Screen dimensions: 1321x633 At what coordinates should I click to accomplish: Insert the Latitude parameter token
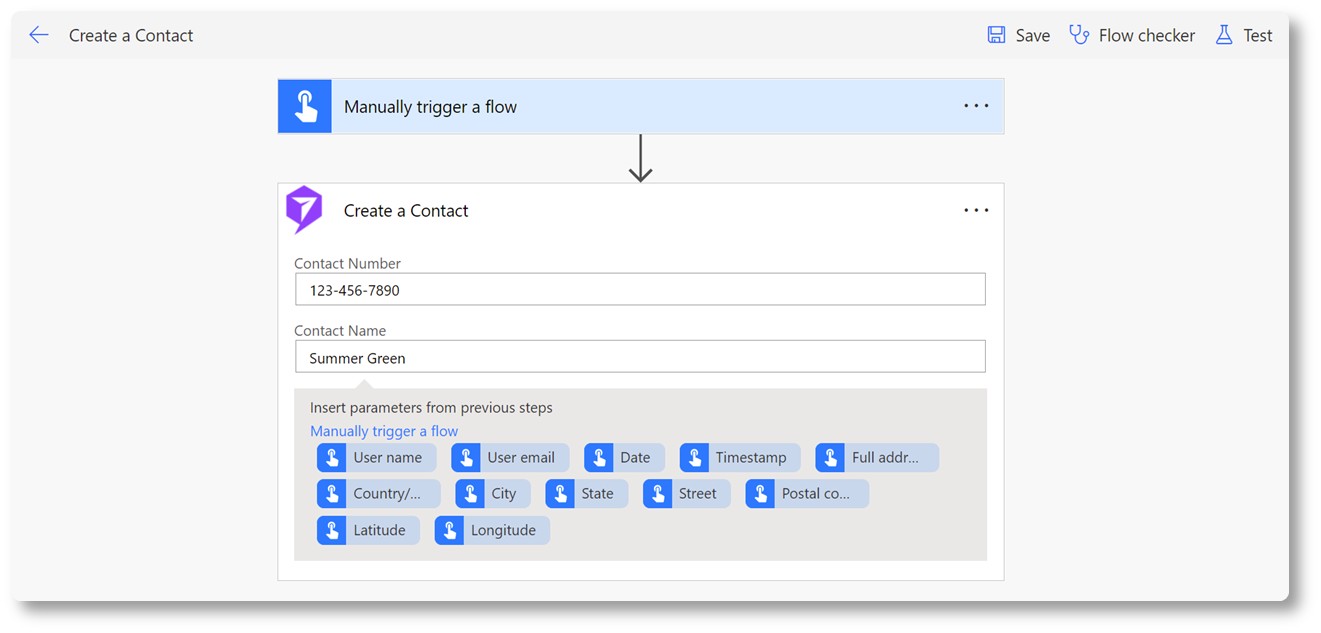click(x=368, y=530)
